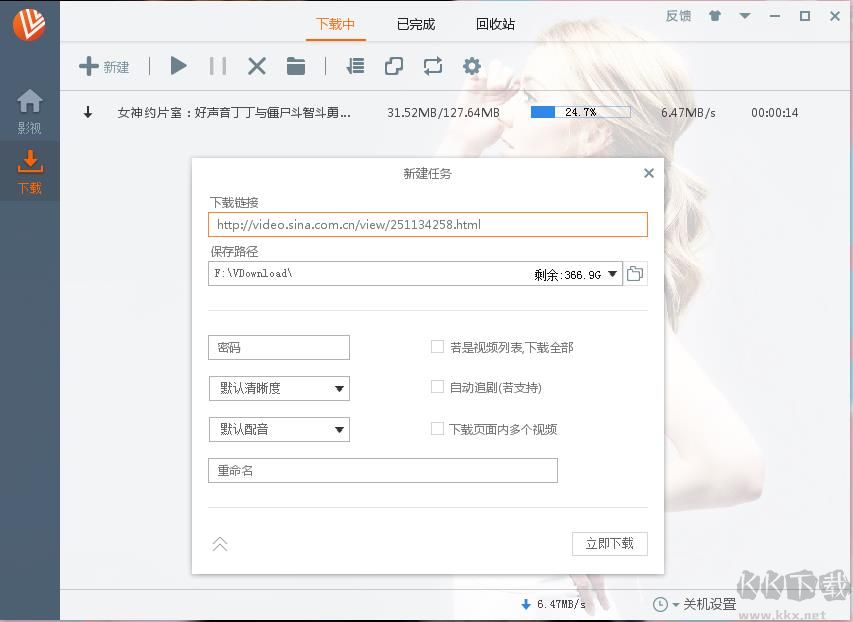Click the play/start download toolbar icon

click(x=179, y=66)
